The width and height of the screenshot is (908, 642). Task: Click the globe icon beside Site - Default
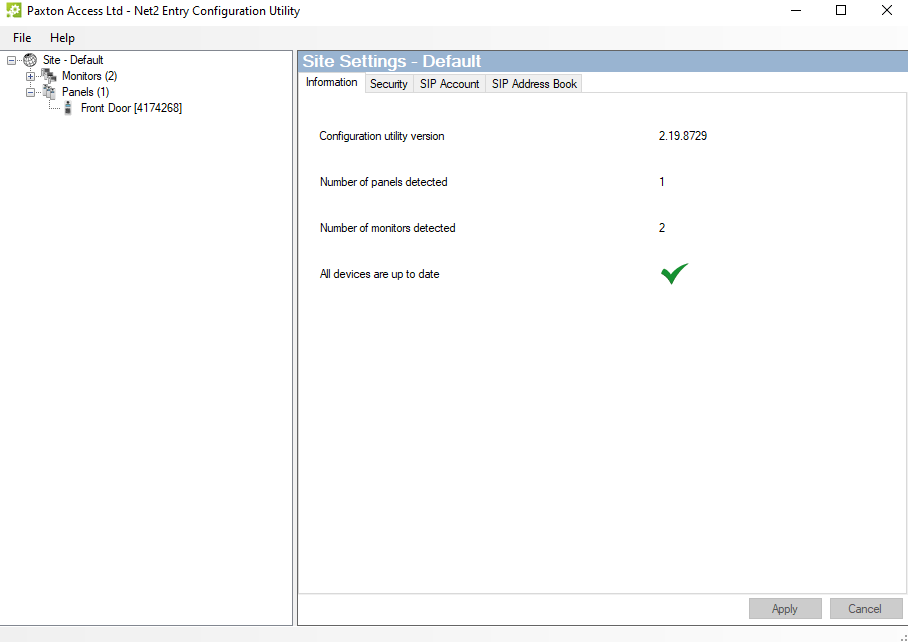[30, 60]
